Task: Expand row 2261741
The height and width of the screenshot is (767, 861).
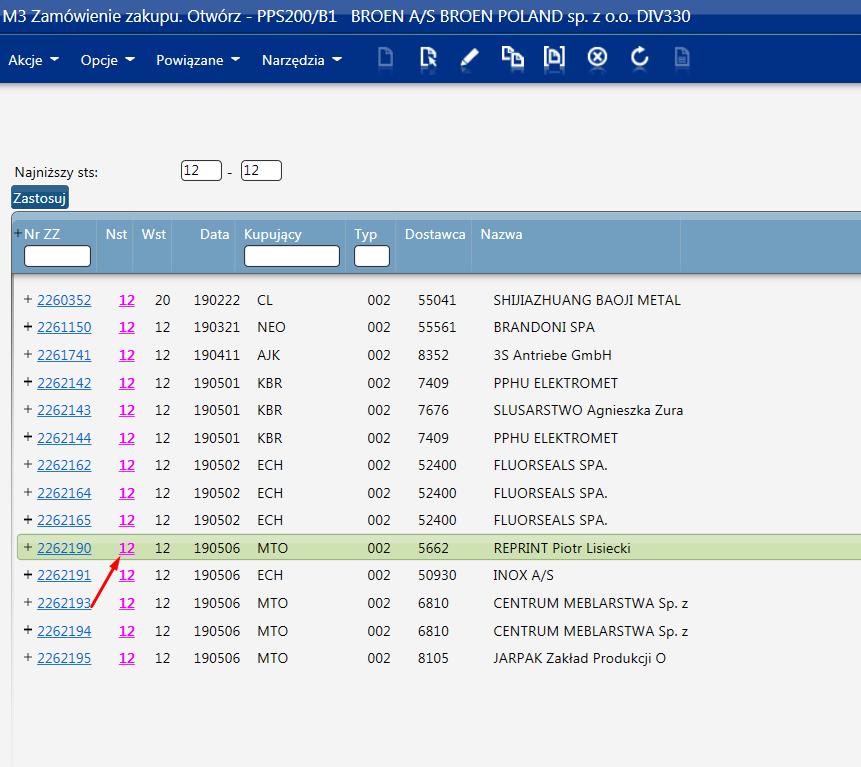Action: coord(27,354)
